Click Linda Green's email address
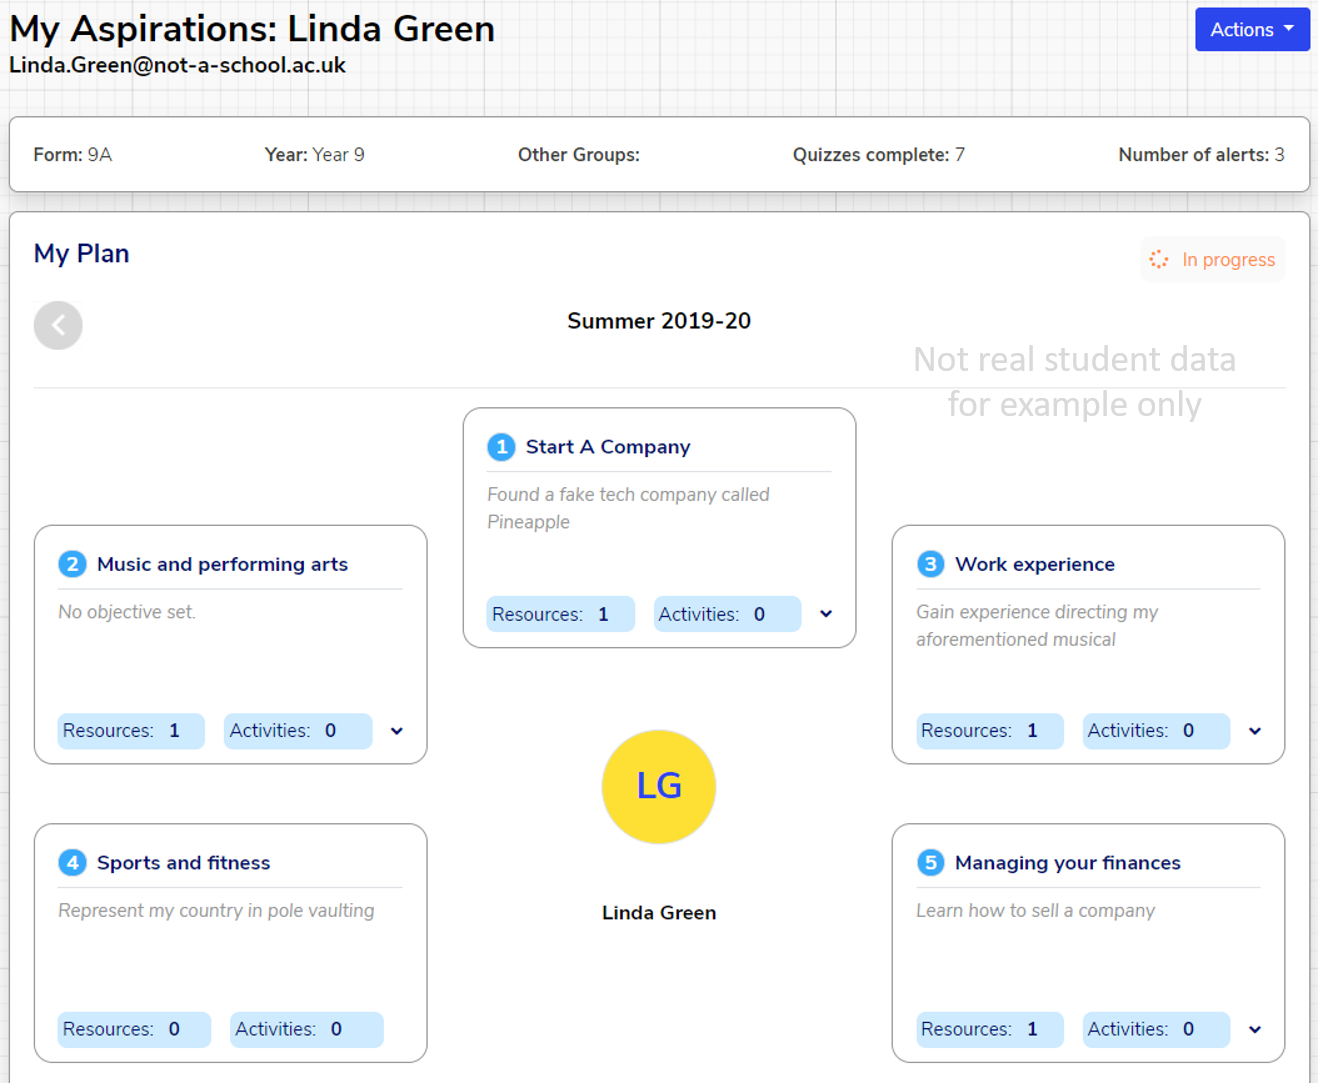The width and height of the screenshot is (1318, 1083). pyautogui.click(x=177, y=65)
